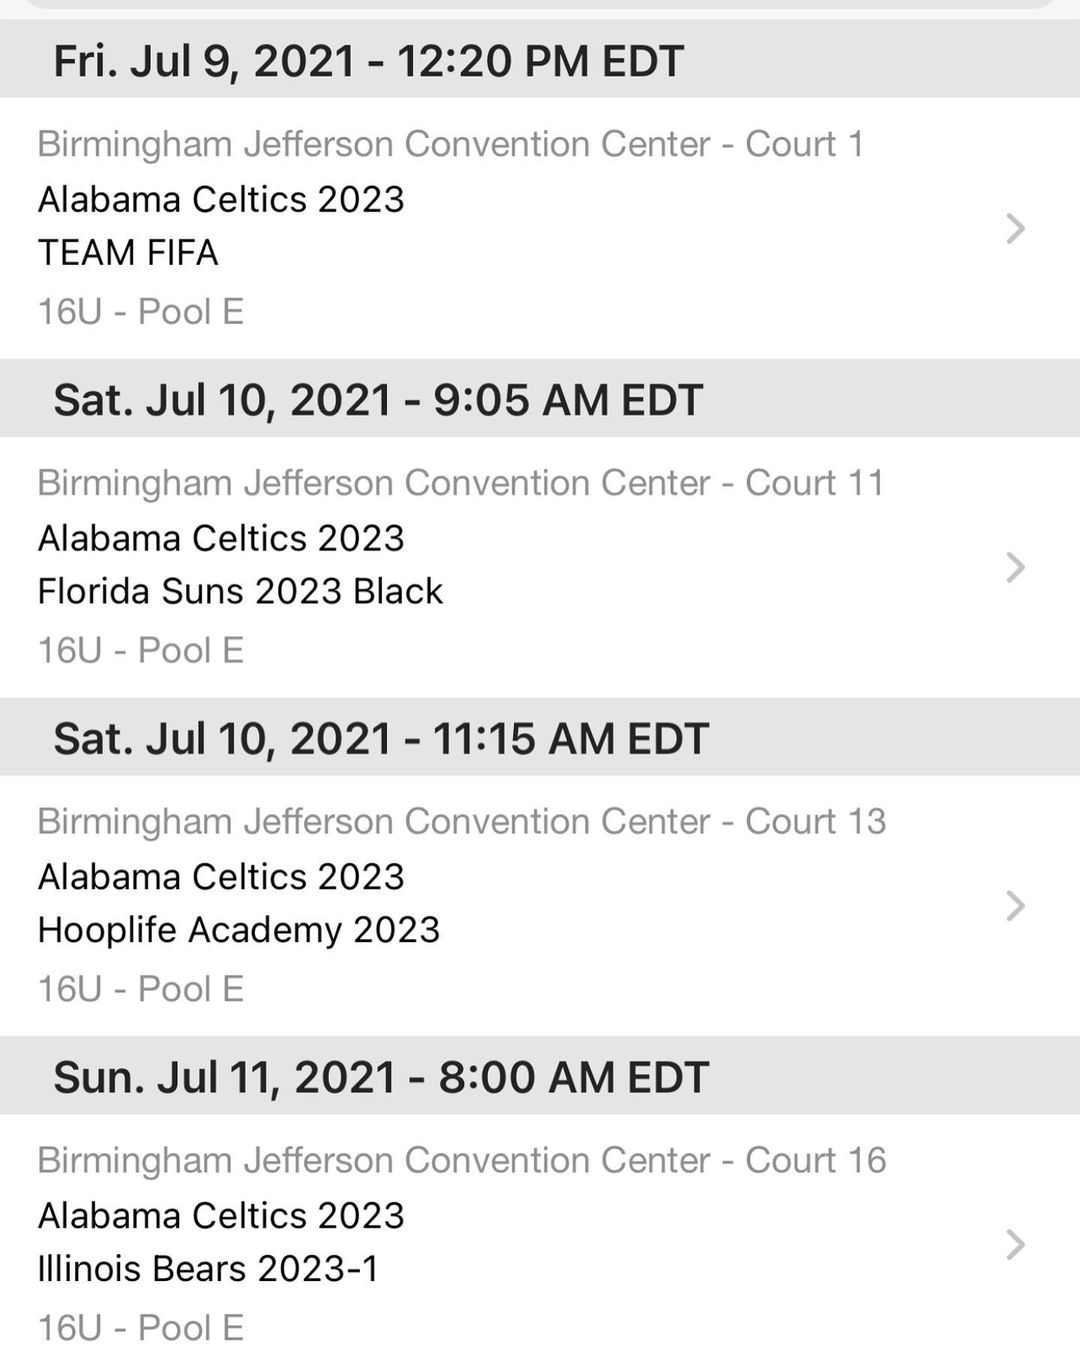Click 16U - Pool E under TEAM FIFA
This screenshot has width=1080, height=1350.
pyautogui.click(x=141, y=312)
